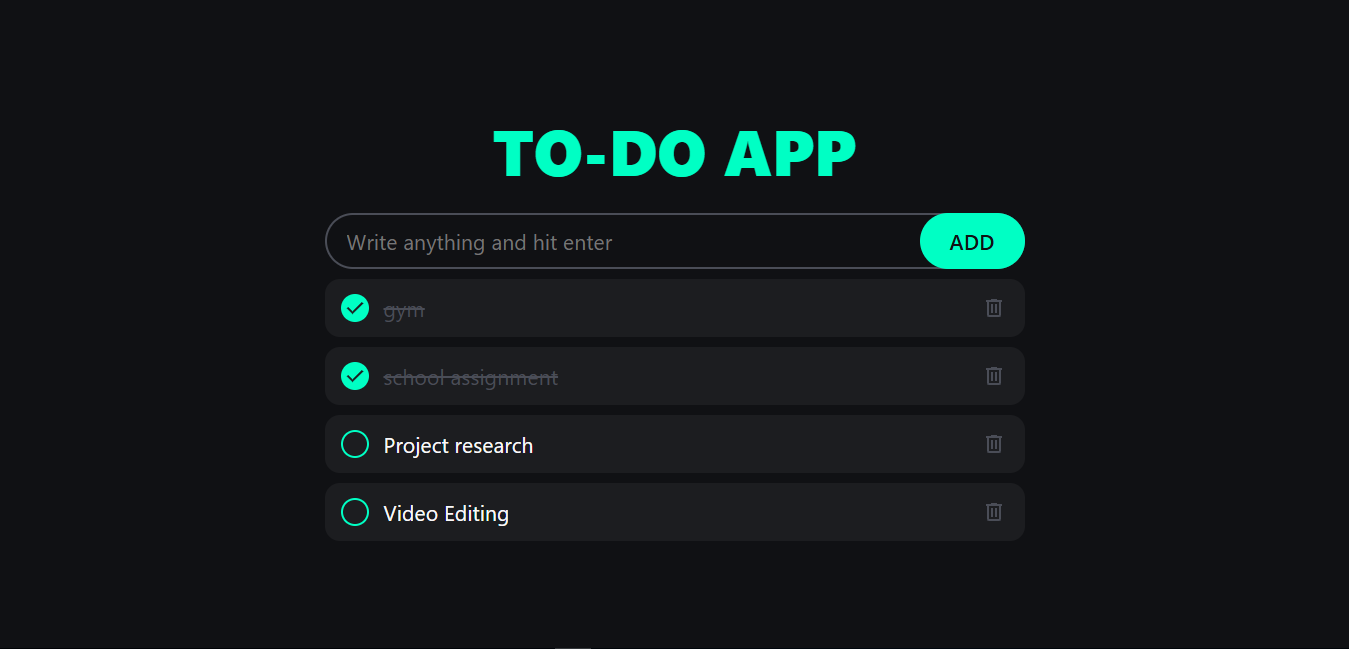
Task: Click blank middle of Project research row
Action: click(760, 444)
